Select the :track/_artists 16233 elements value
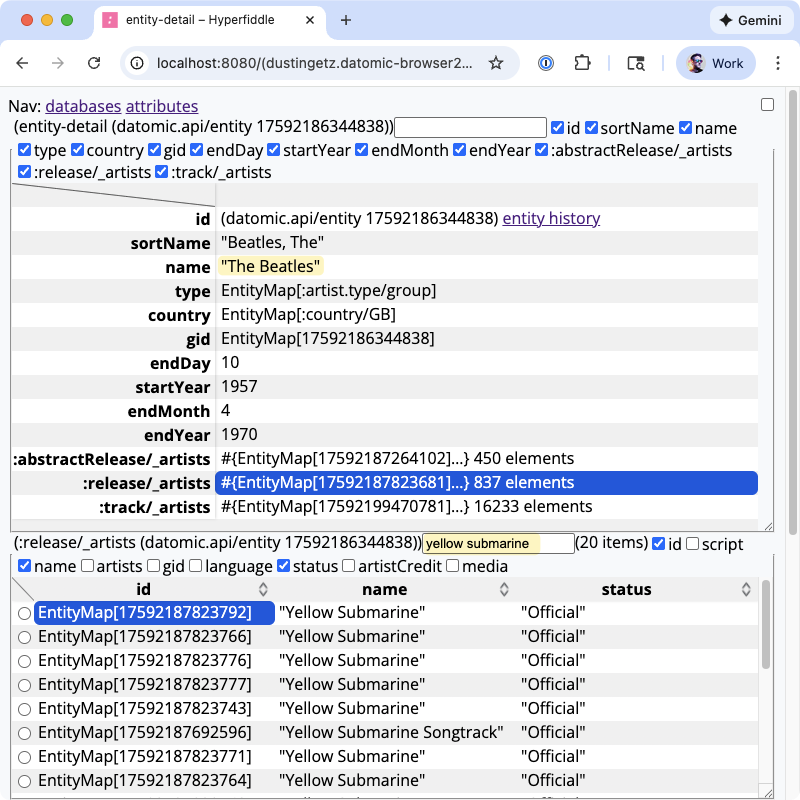The width and height of the screenshot is (800, 800). [x=406, y=507]
